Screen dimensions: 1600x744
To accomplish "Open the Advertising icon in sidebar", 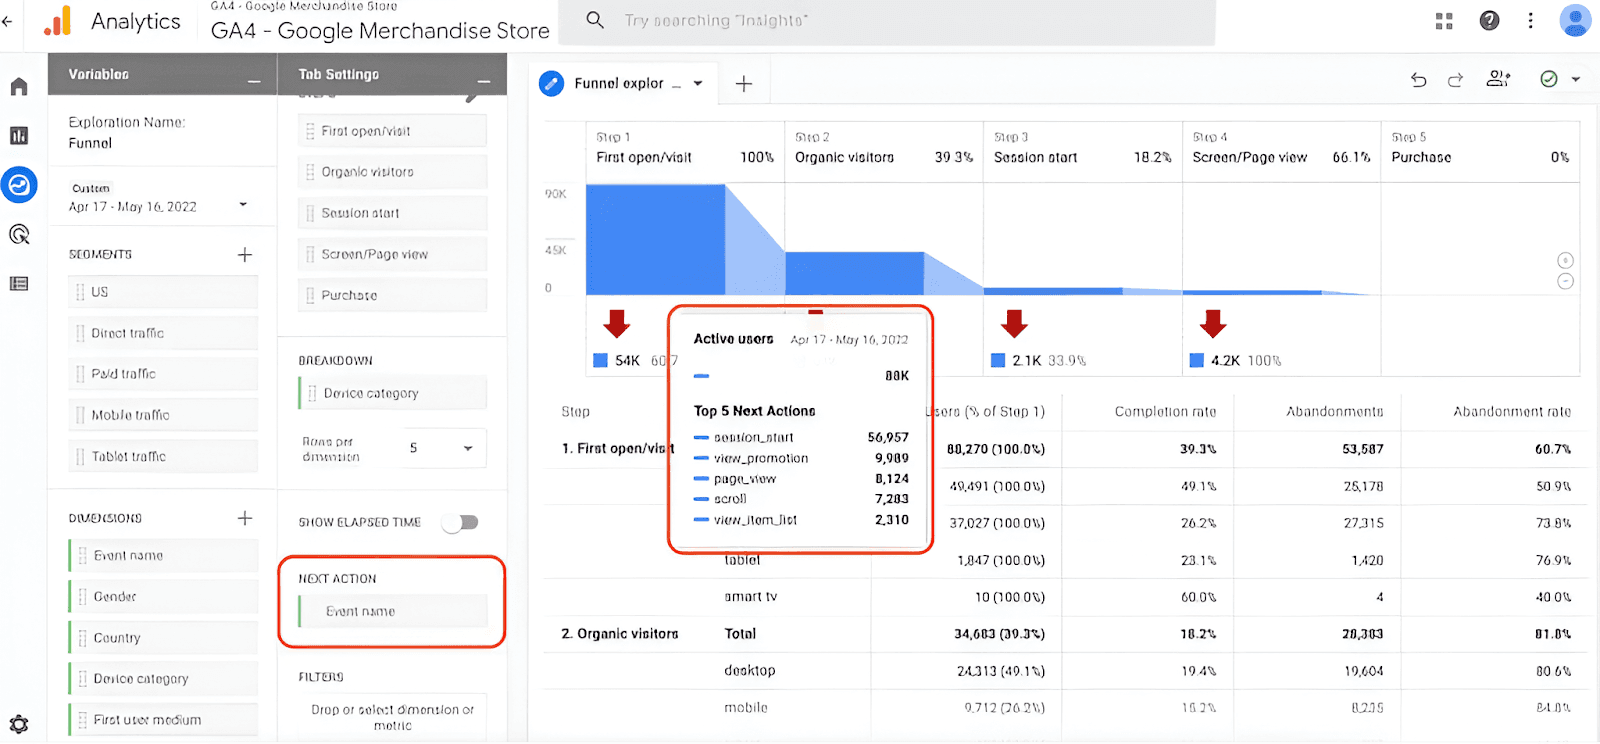I will coord(19,235).
